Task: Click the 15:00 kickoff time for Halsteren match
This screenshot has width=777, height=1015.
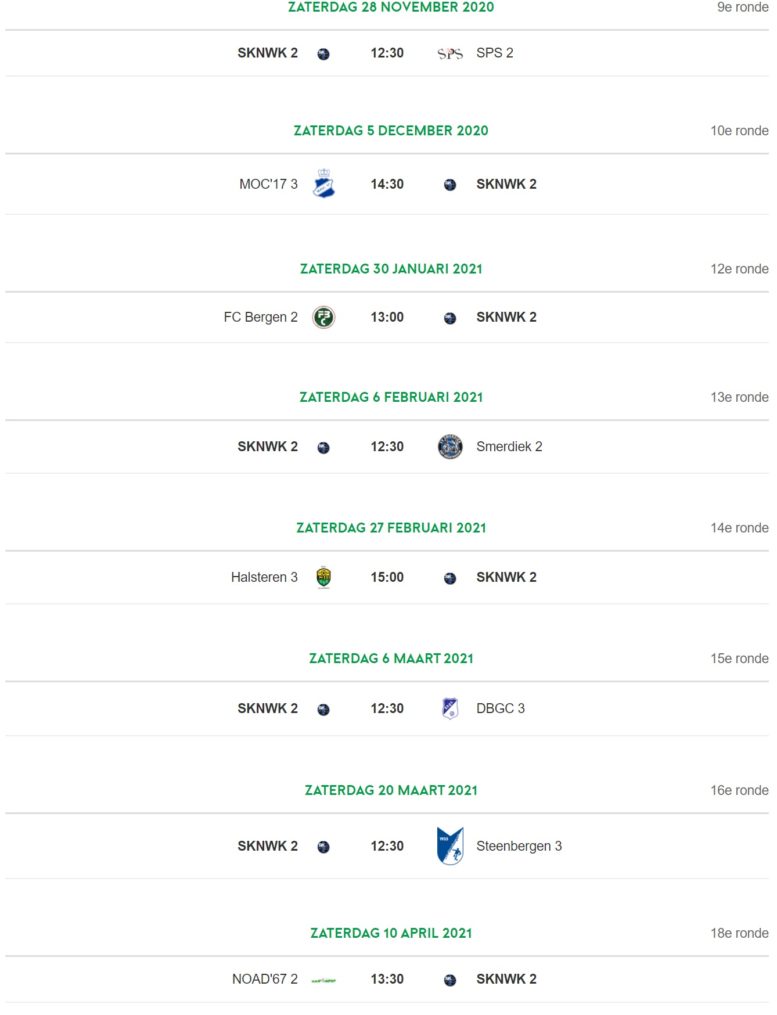Action: [387, 577]
